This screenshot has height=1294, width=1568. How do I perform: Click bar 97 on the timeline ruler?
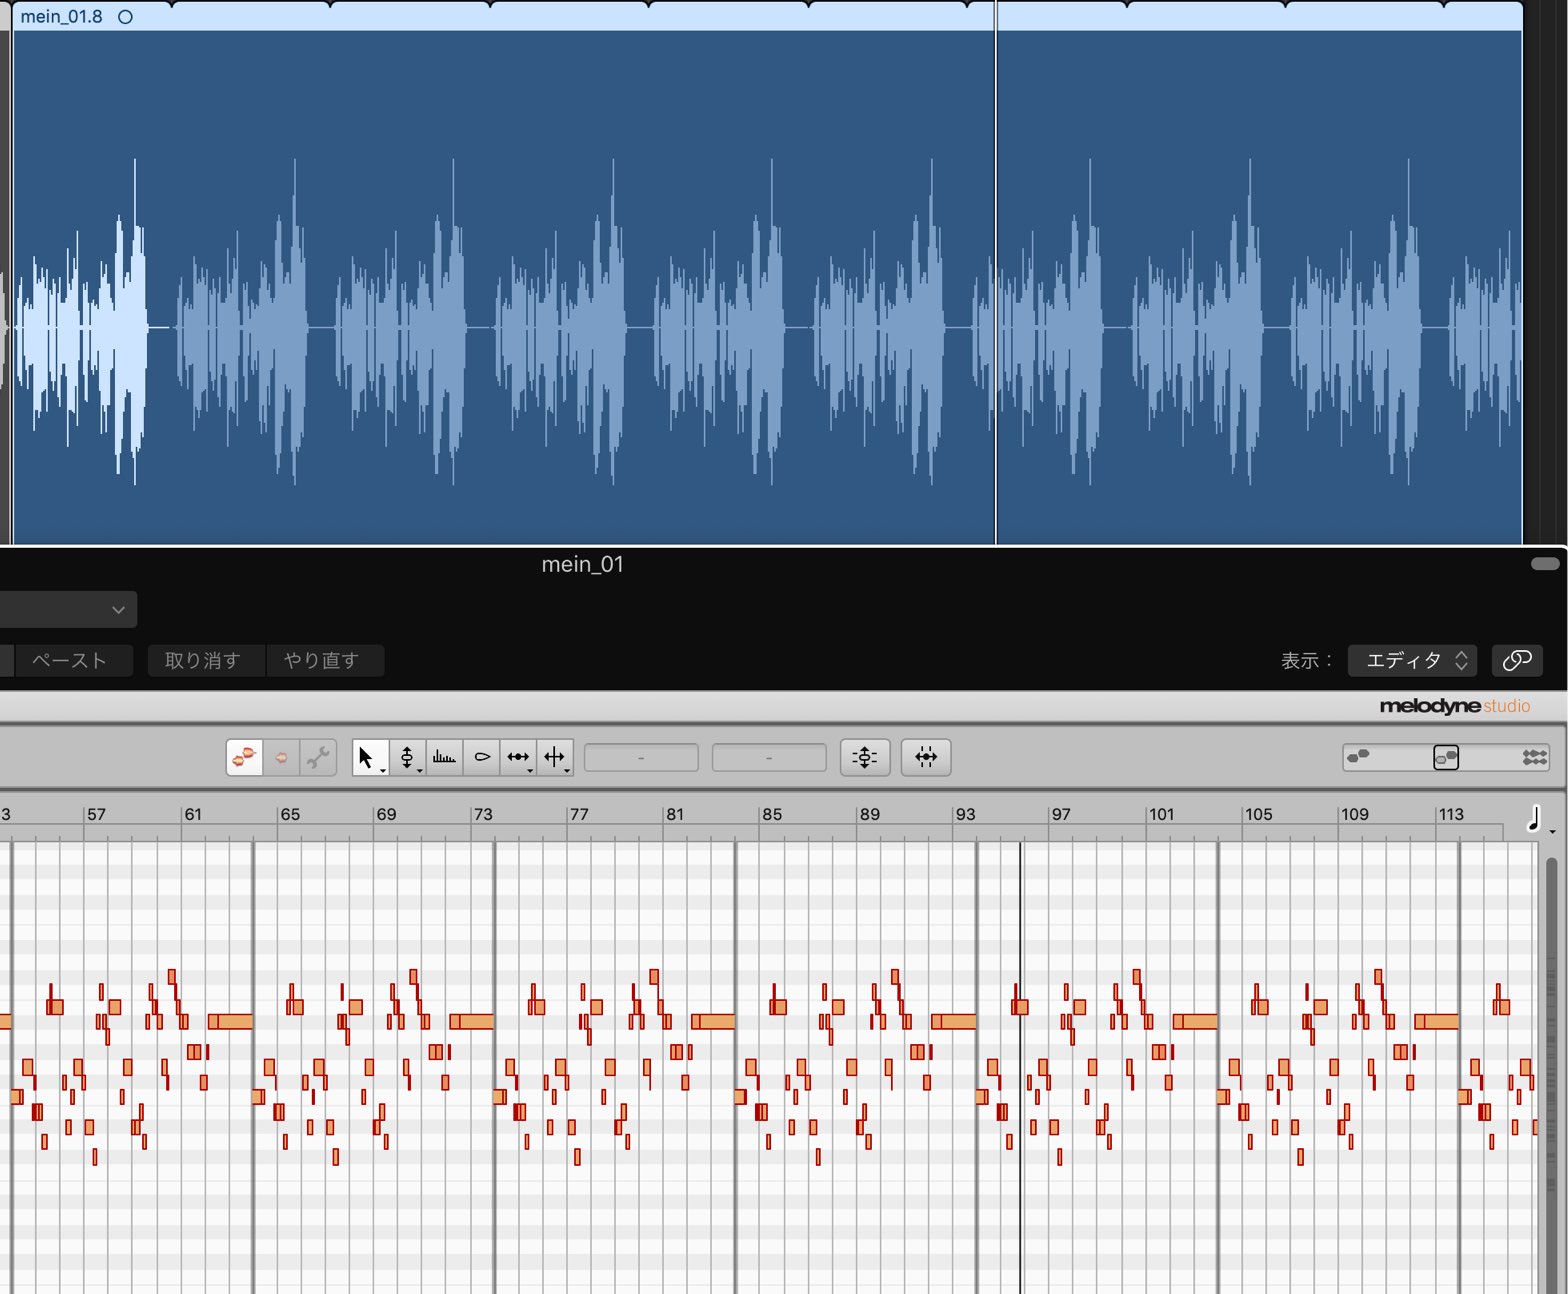[1061, 814]
